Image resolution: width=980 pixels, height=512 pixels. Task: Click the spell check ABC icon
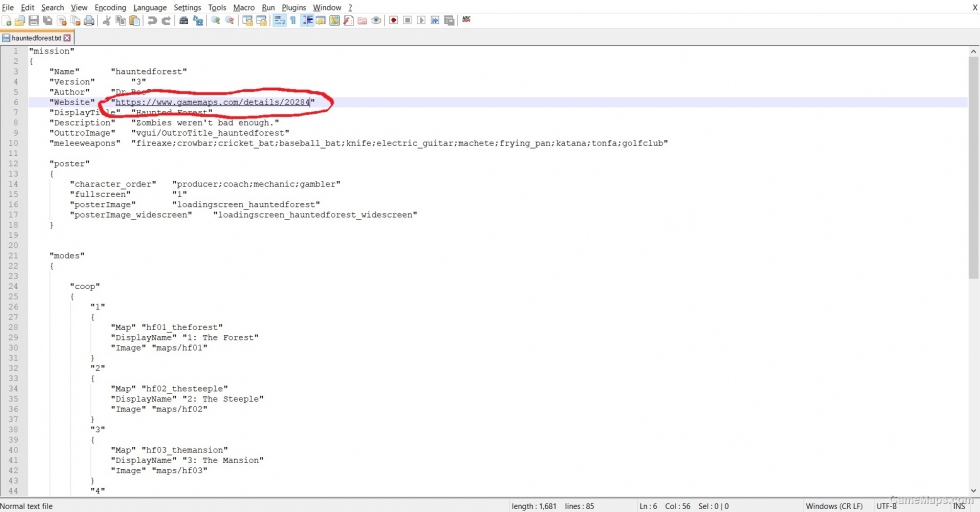pos(466,20)
